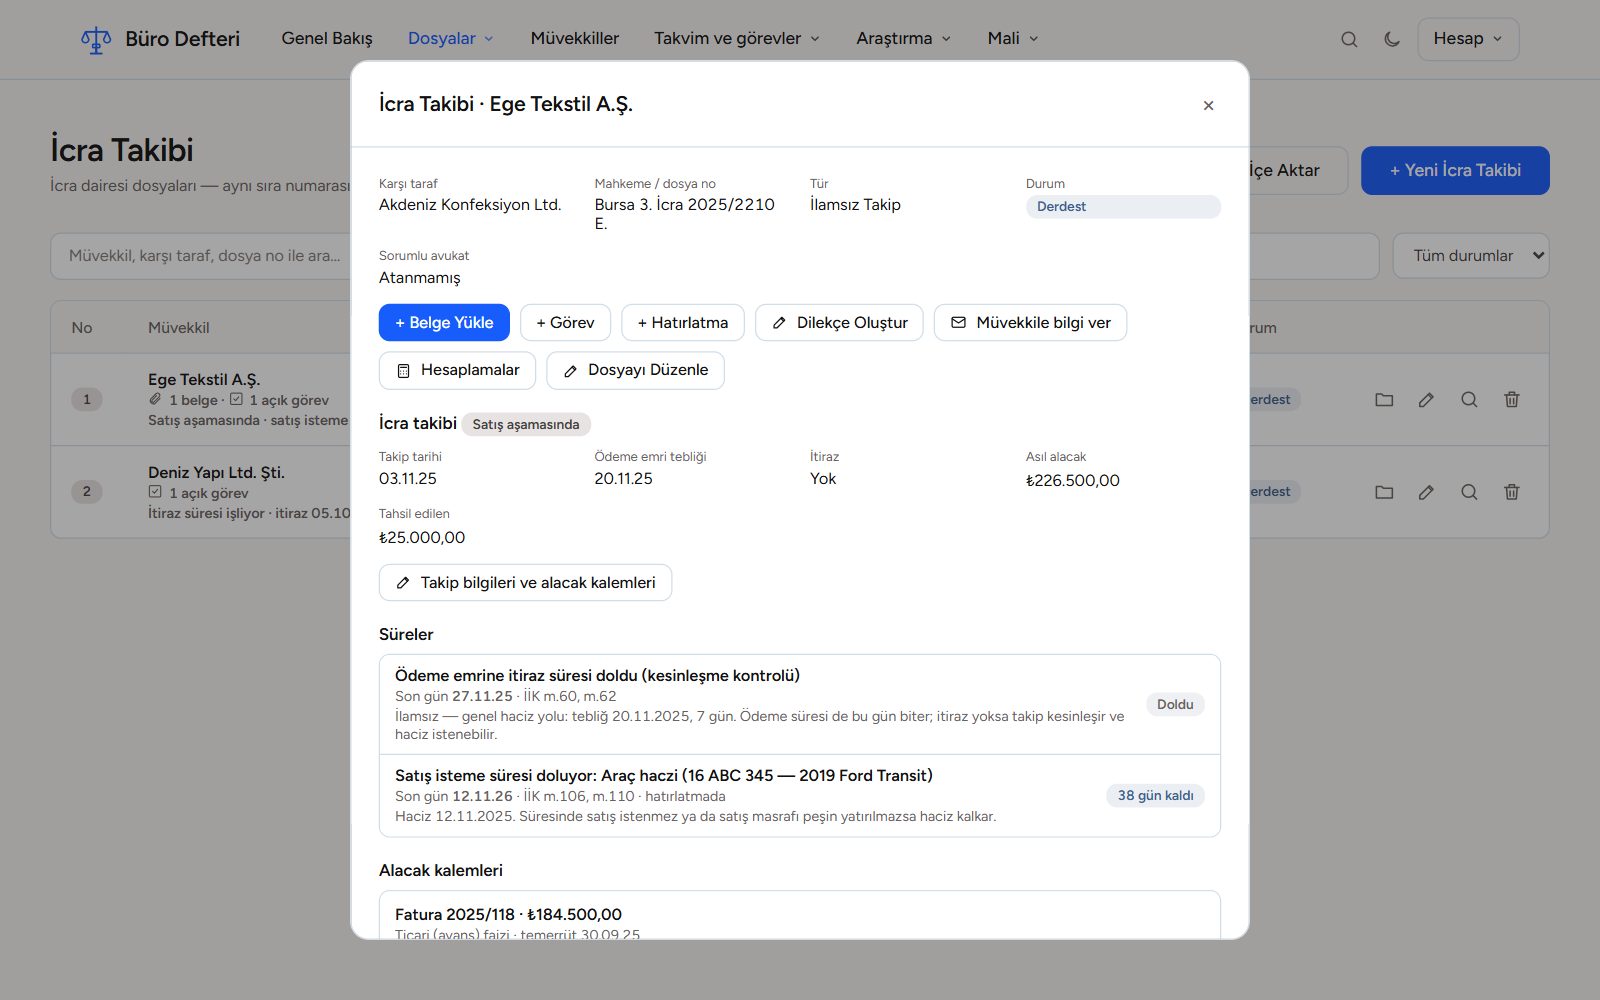Select the Deniz Yapı Ltd. Şti. row name
The image size is (1600, 1000).
(x=216, y=472)
